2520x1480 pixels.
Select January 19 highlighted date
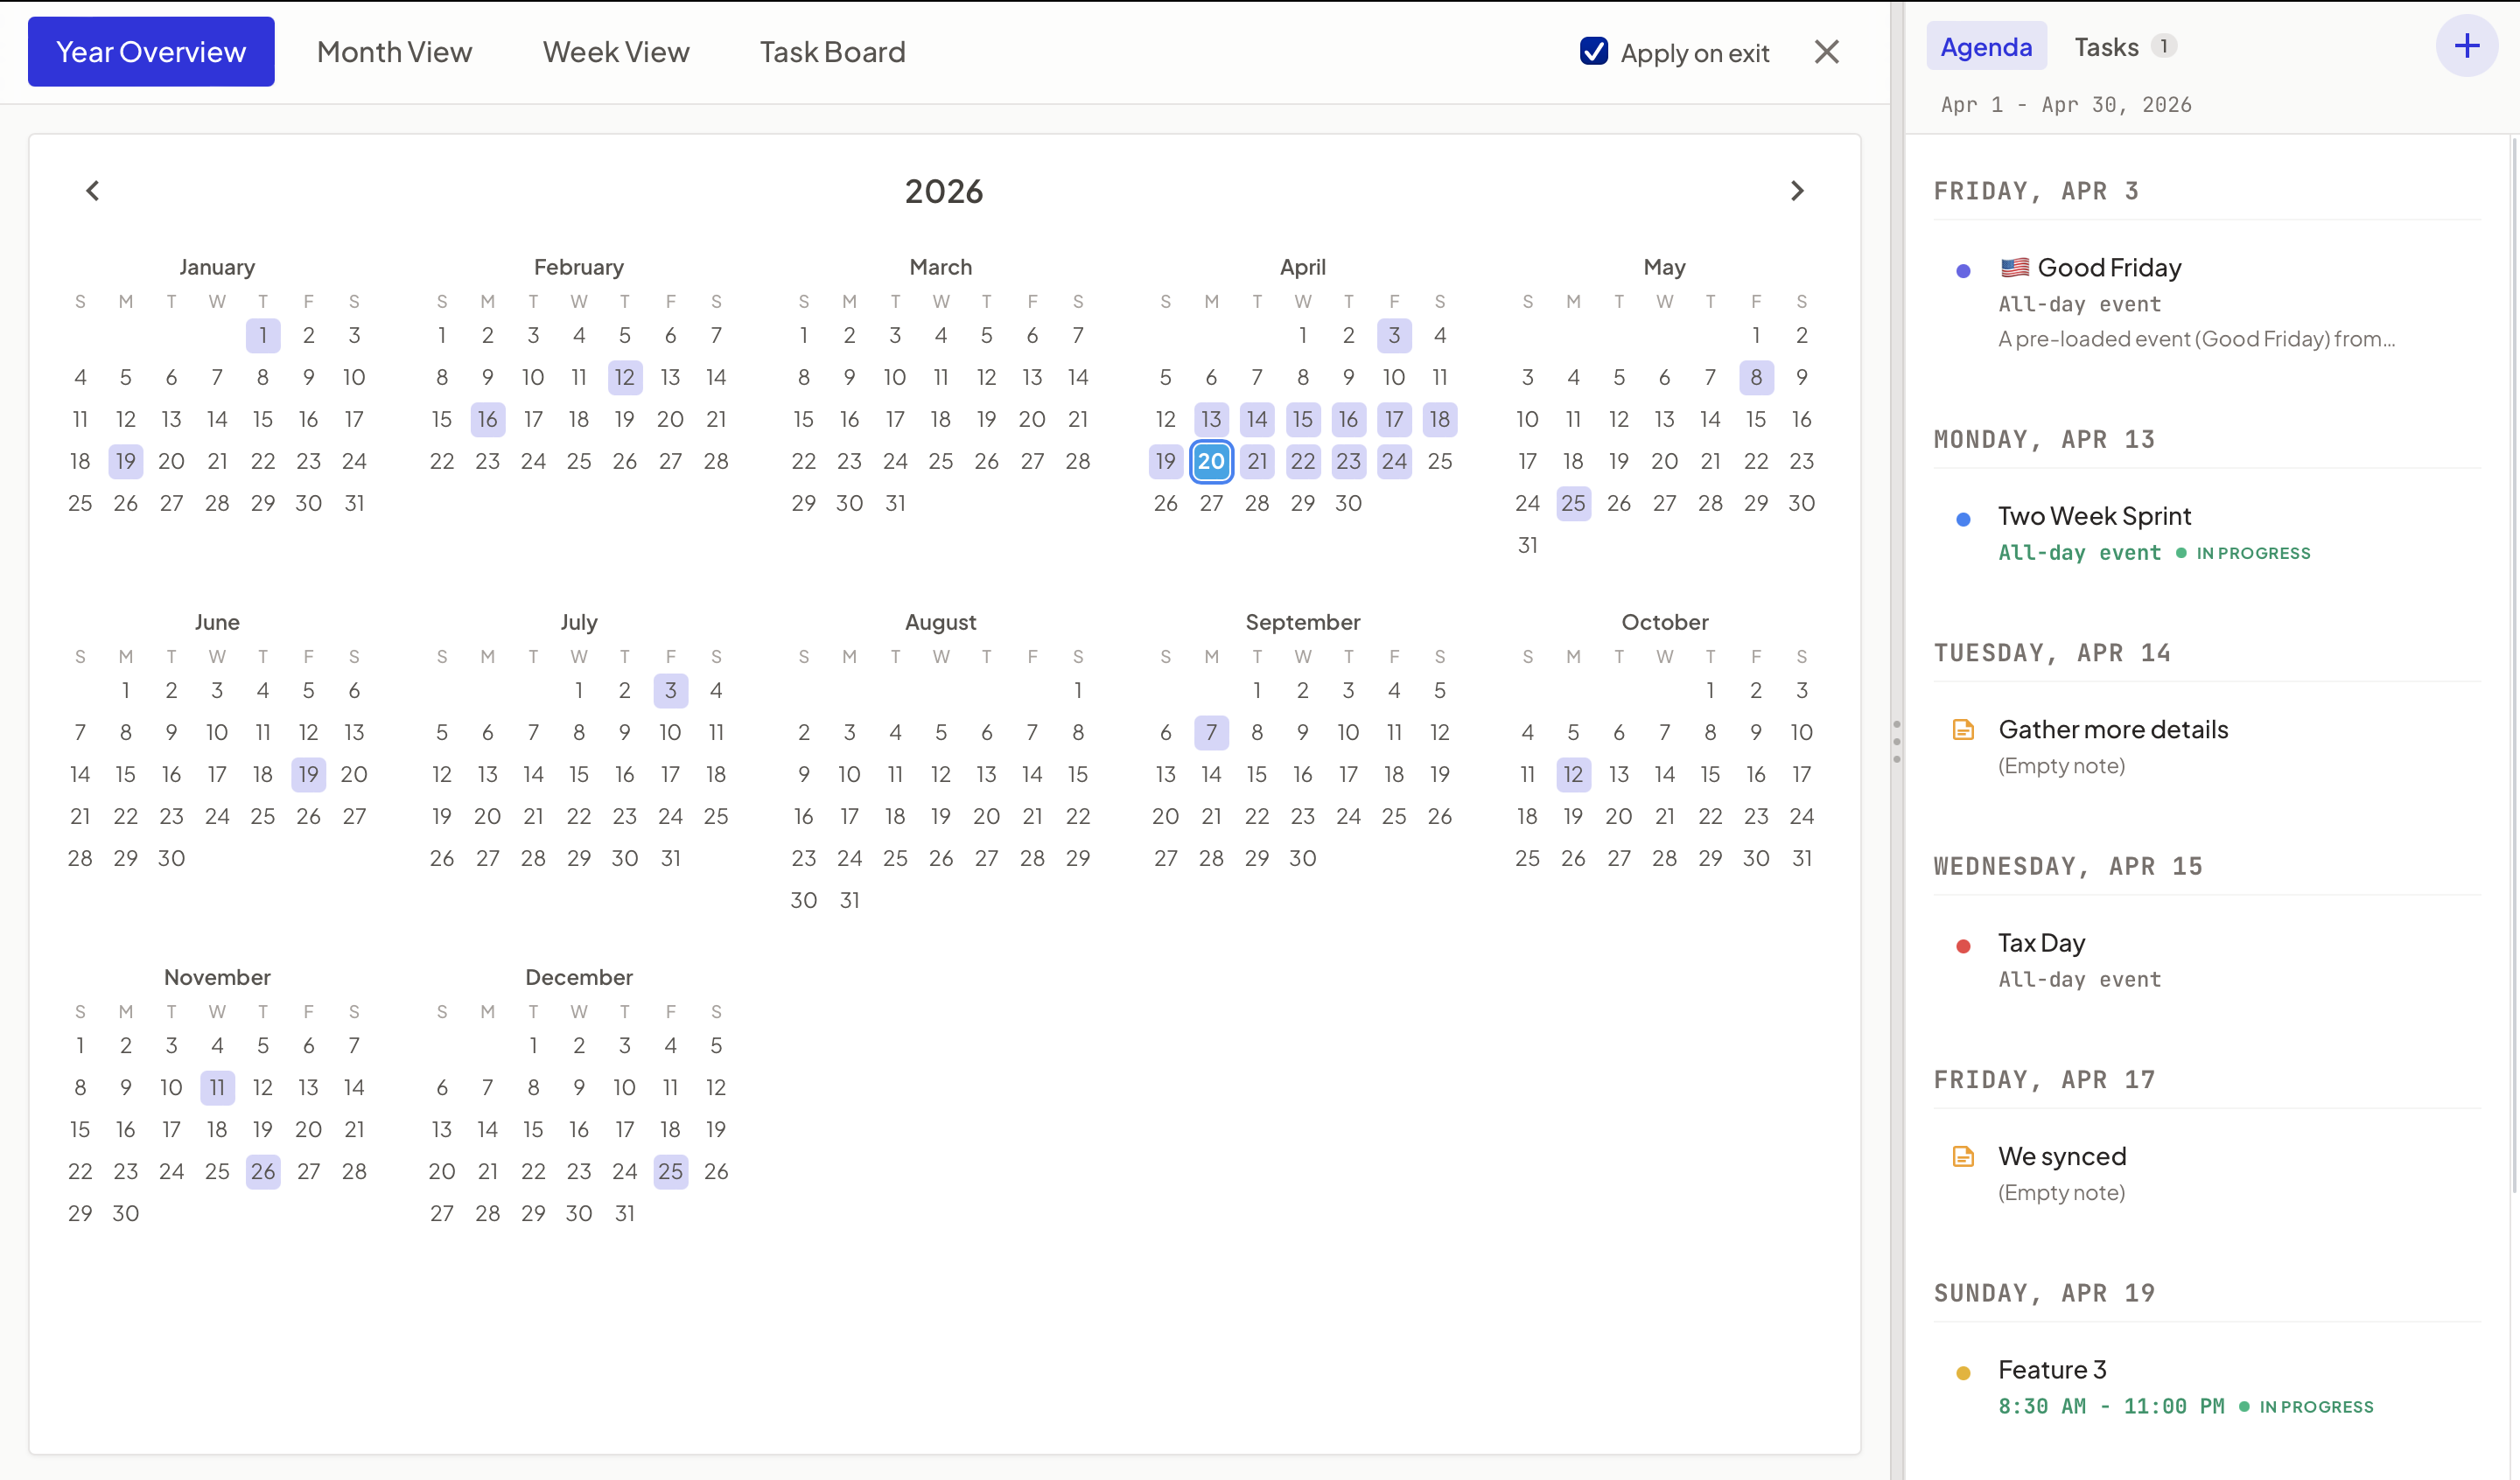(x=126, y=461)
